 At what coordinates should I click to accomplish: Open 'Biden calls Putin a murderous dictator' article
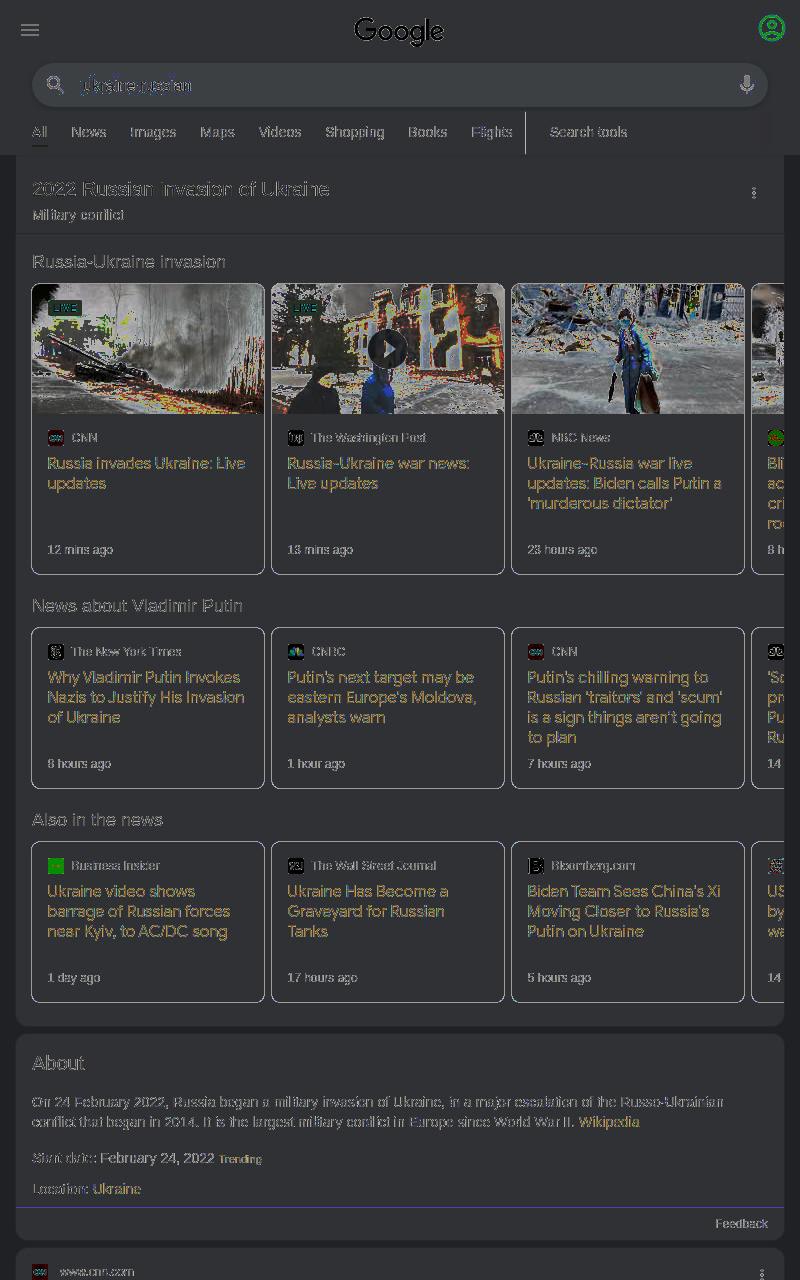(x=624, y=483)
